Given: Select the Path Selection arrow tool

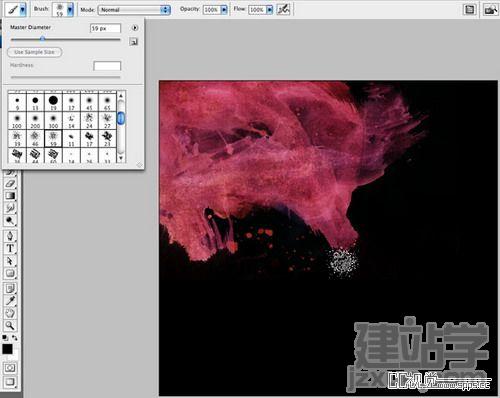Looking at the screenshot, I should (x=10, y=261).
